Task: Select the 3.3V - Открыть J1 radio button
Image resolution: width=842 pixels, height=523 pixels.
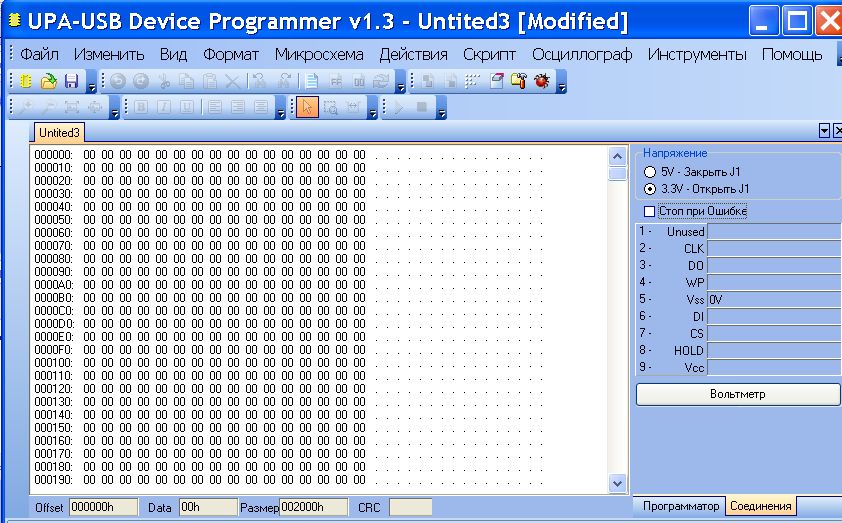Action: (x=650, y=189)
